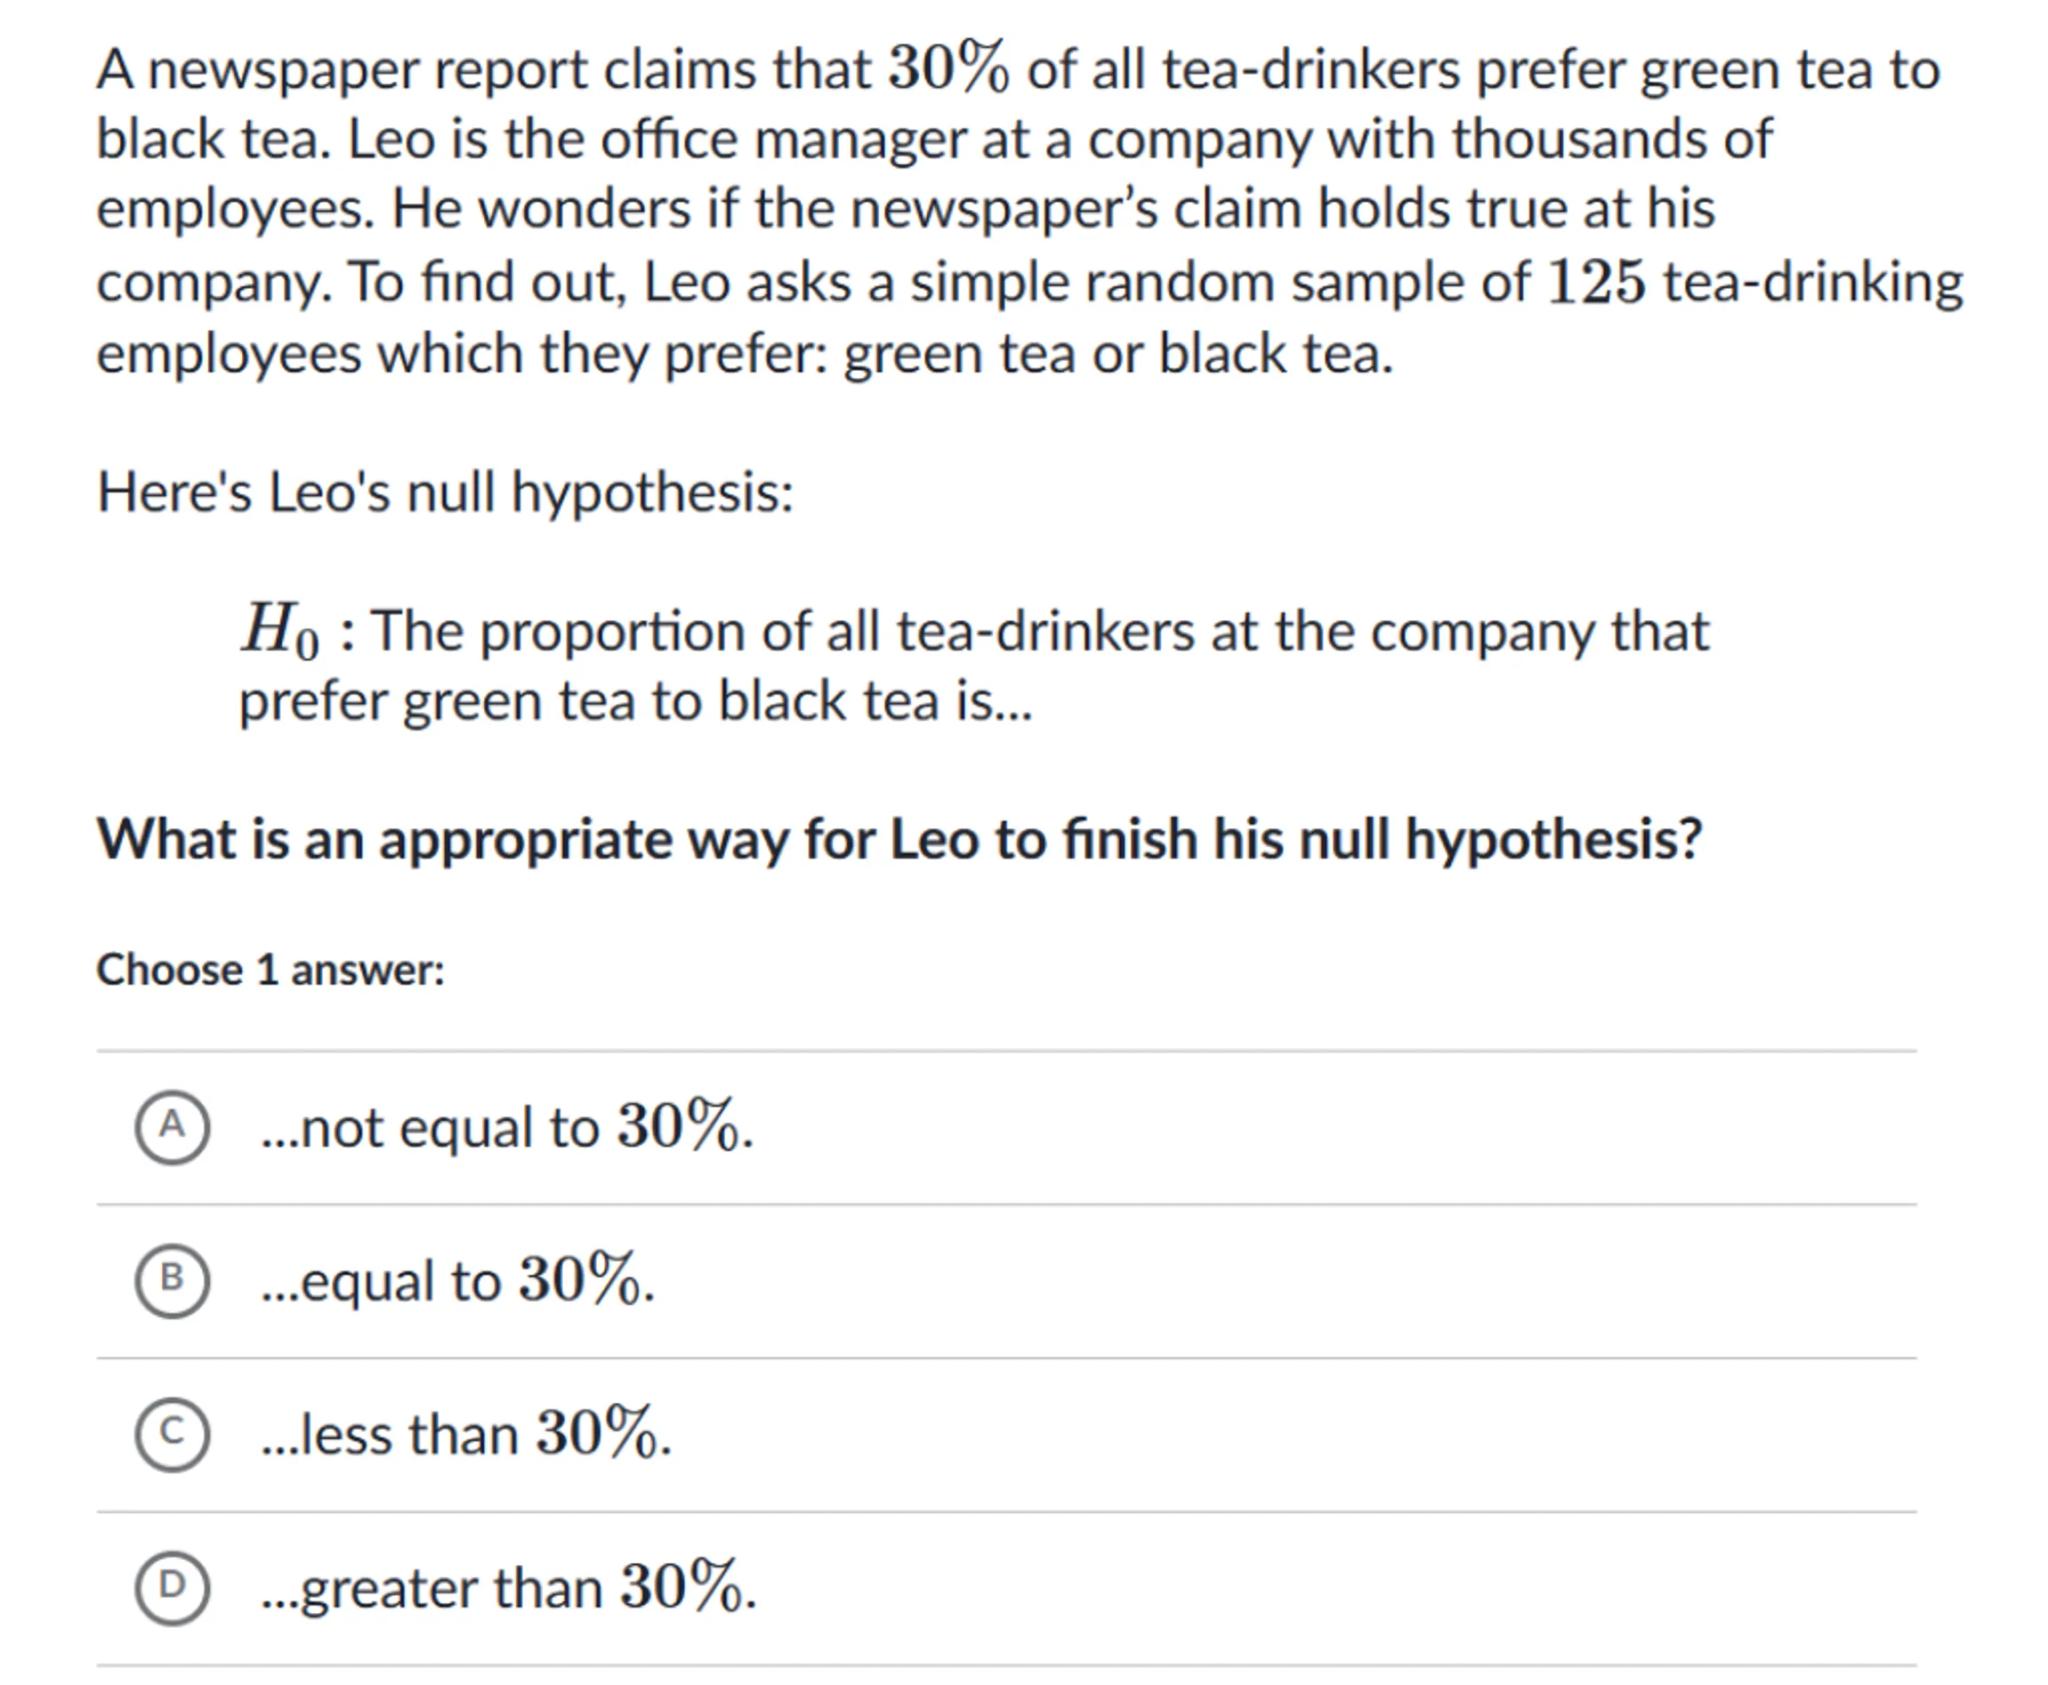Click the 30% in the opening sentence
The height and width of the screenshot is (1685, 2048).
pyautogui.click(x=948, y=69)
